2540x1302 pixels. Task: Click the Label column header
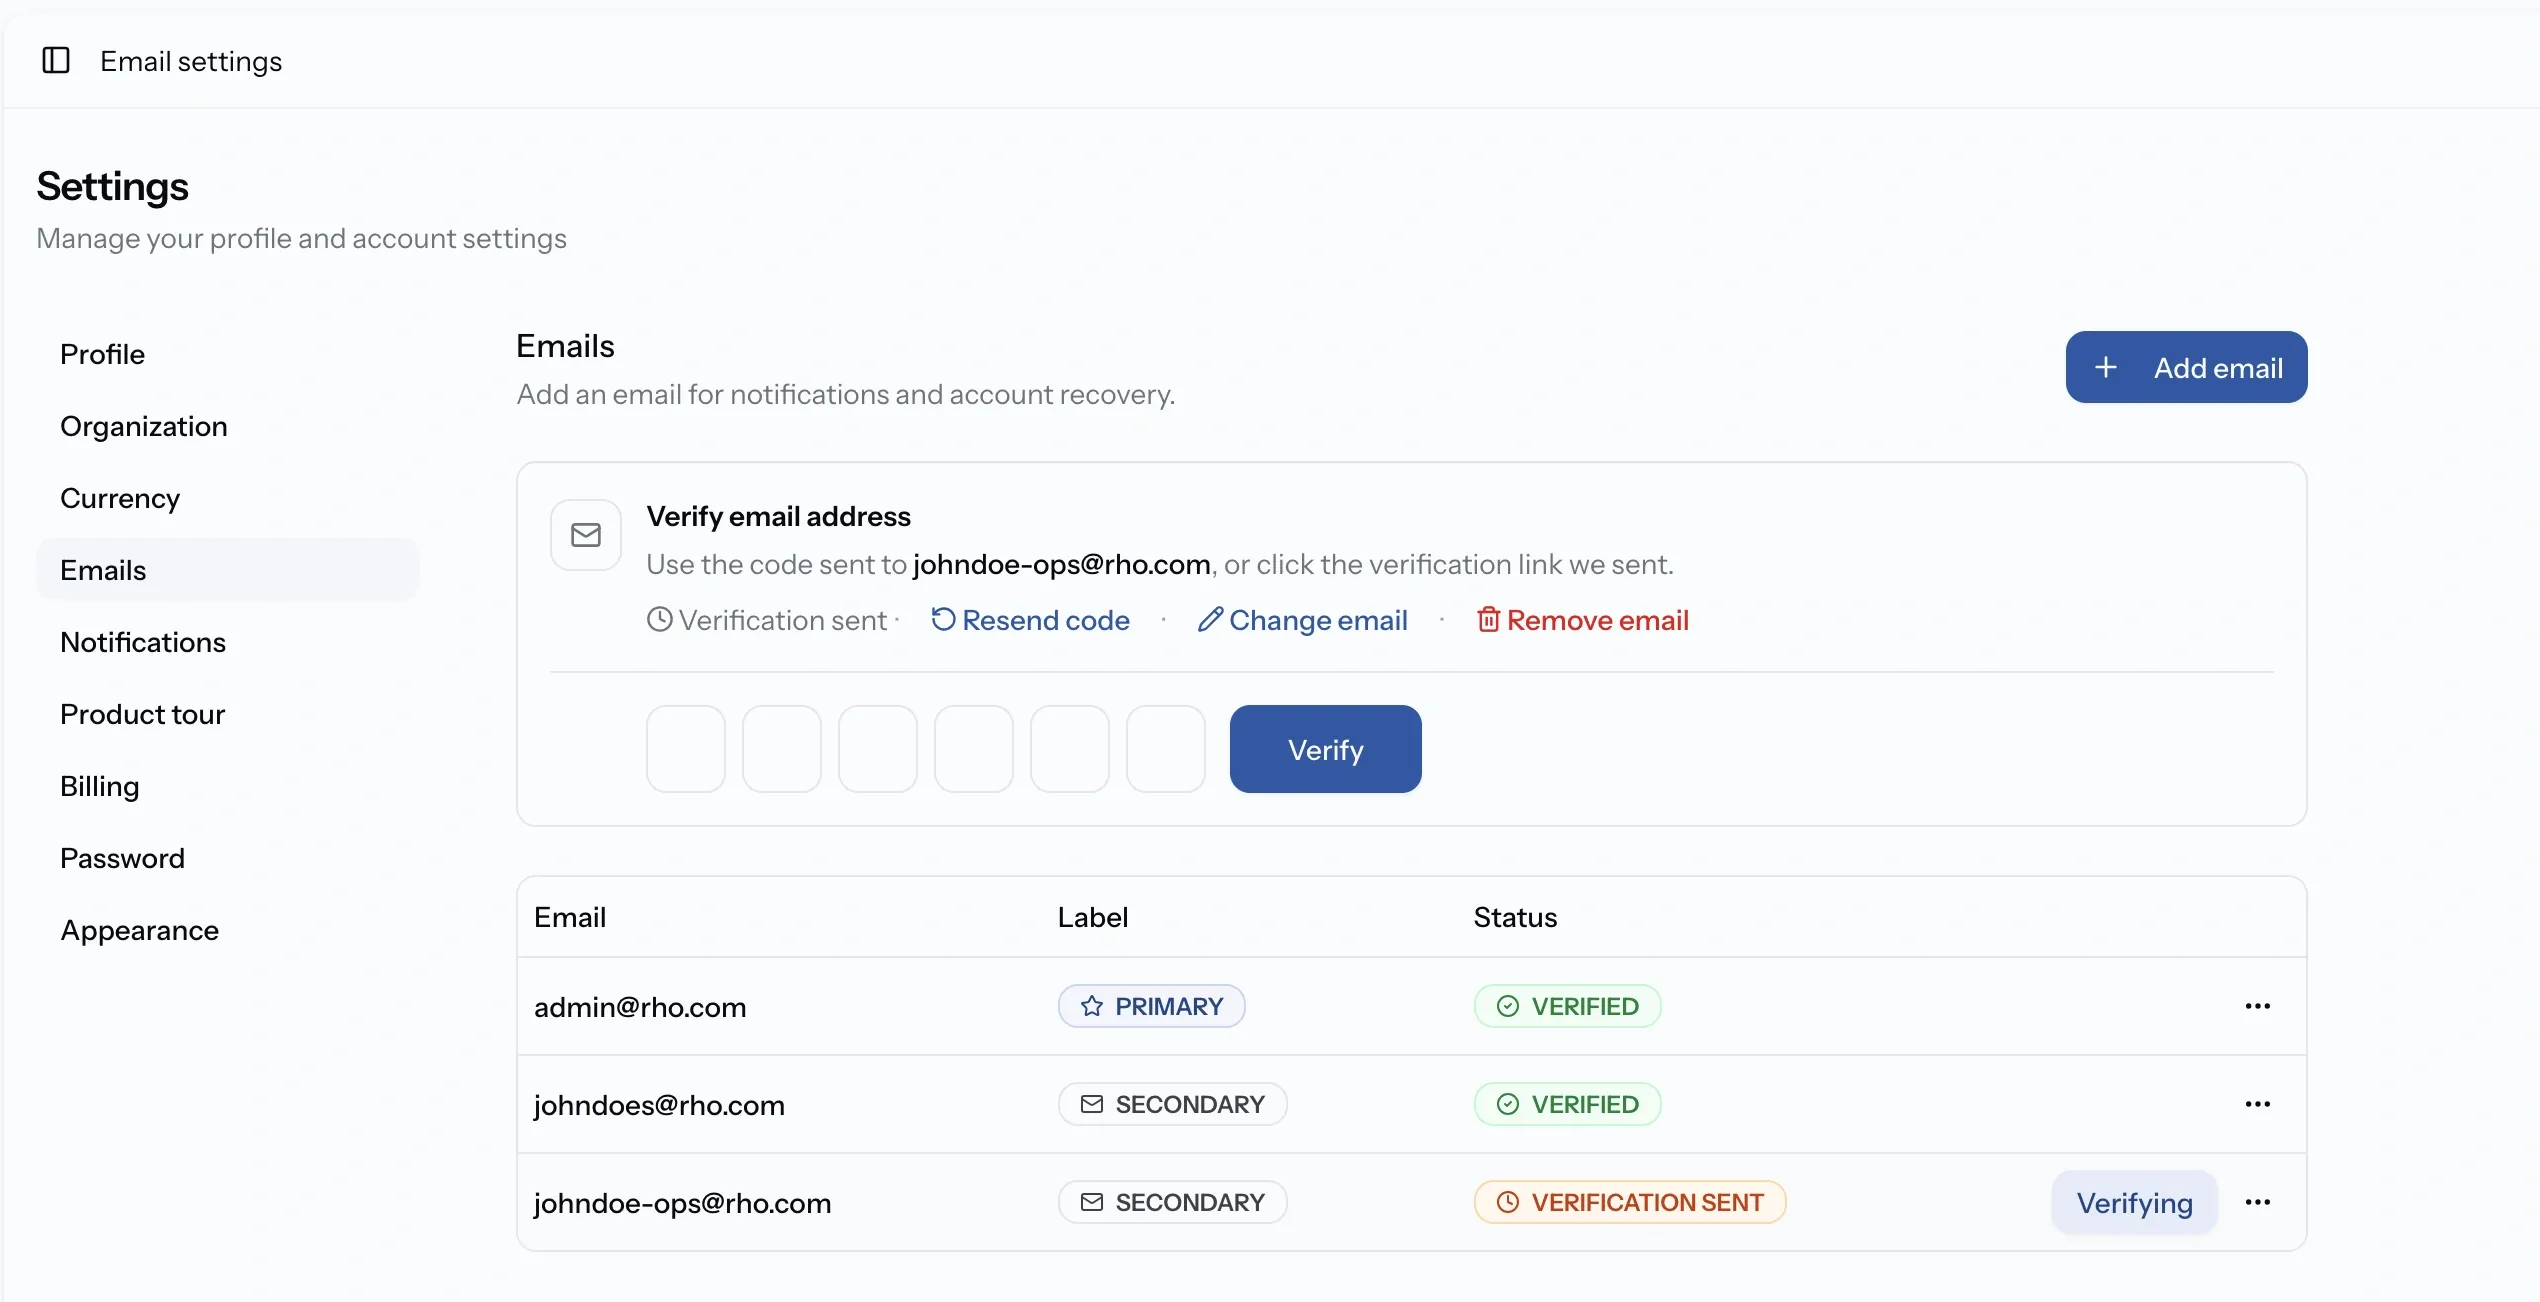(1092, 917)
